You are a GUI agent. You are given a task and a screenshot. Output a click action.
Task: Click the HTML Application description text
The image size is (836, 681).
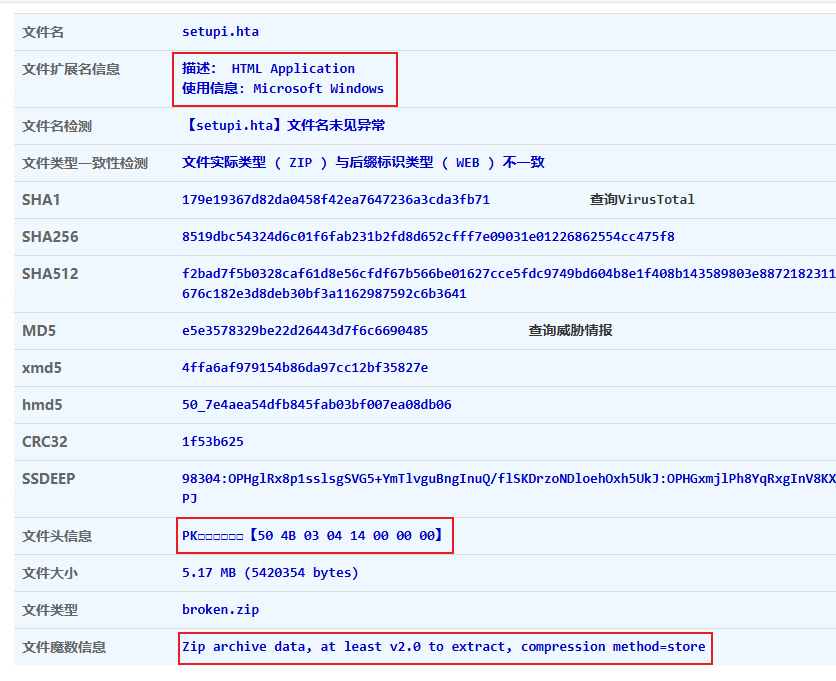click(x=292, y=69)
